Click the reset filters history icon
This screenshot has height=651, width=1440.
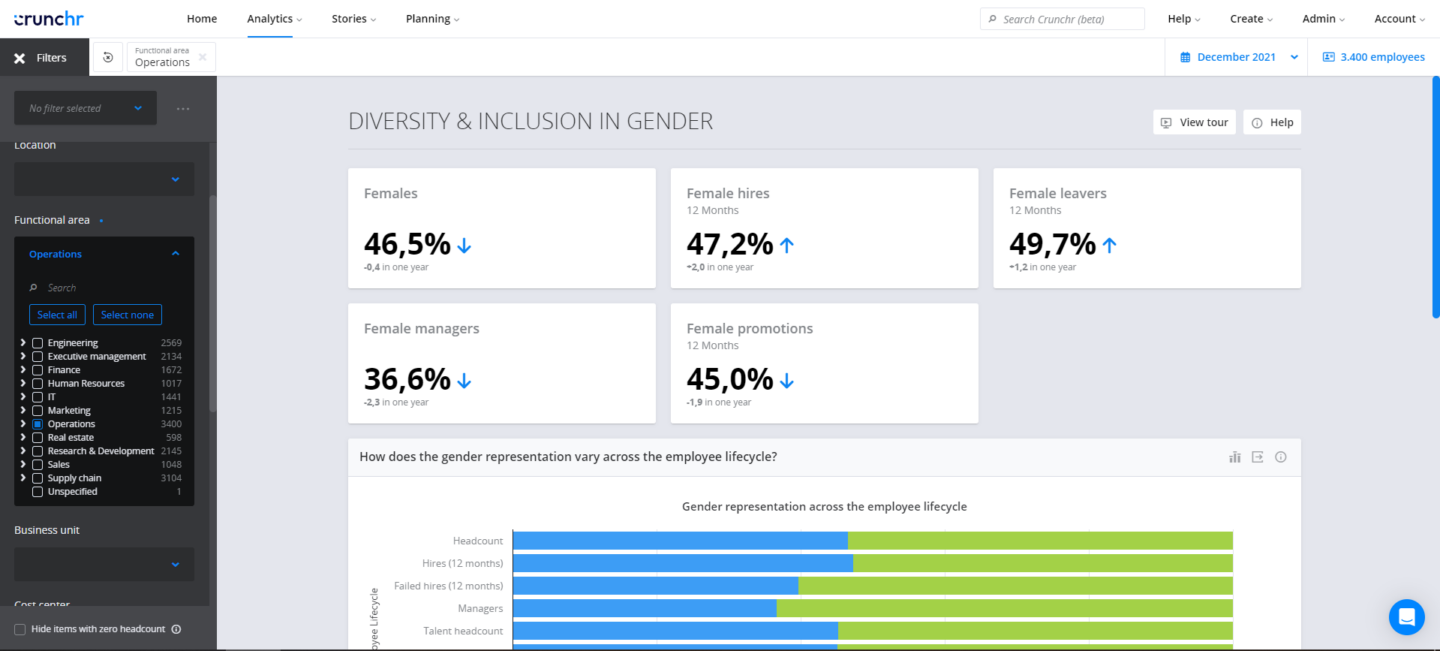coord(108,58)
